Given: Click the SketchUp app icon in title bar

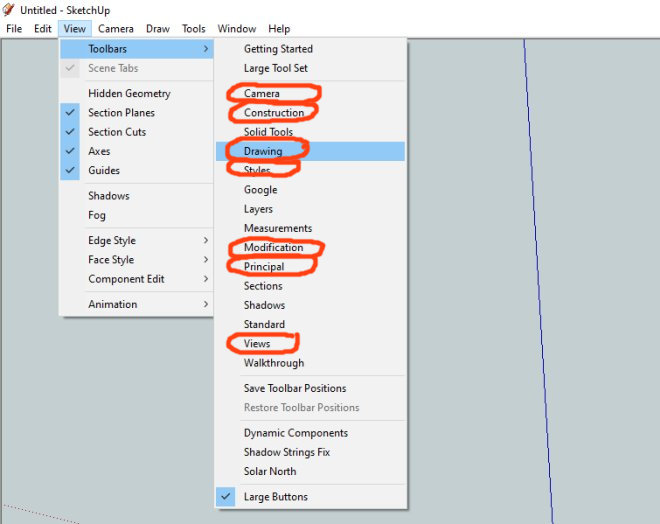Looking at the screenshot, I should click(8, 9).
